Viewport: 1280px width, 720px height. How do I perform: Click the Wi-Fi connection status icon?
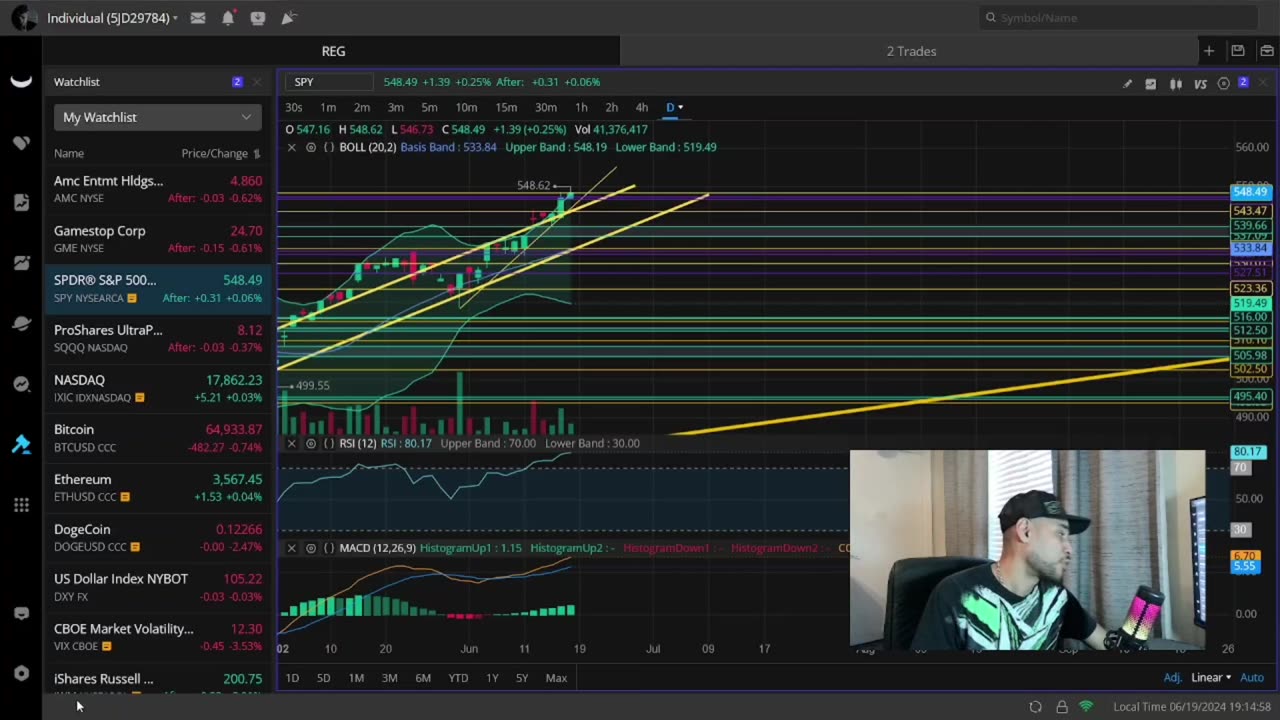point(1086,707)
